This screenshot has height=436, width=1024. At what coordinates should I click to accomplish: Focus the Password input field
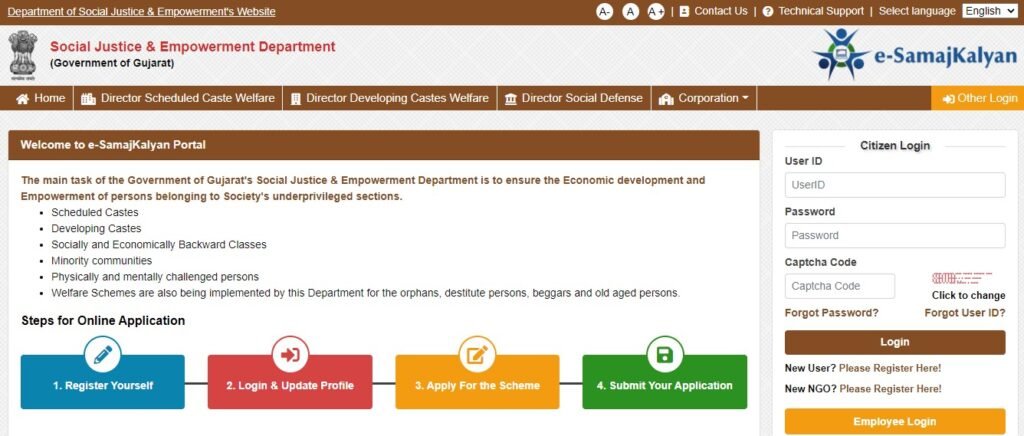pos(895,236)
